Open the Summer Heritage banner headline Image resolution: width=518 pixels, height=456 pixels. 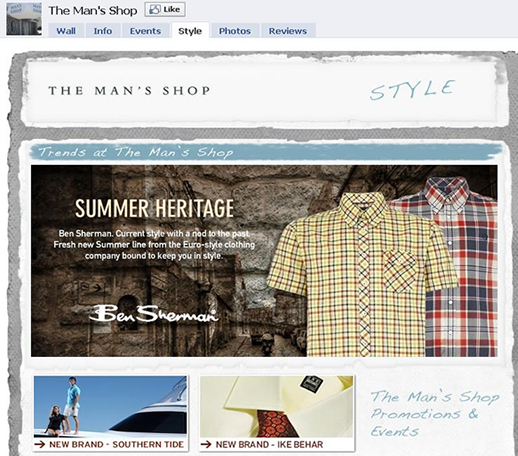(154, 208)
